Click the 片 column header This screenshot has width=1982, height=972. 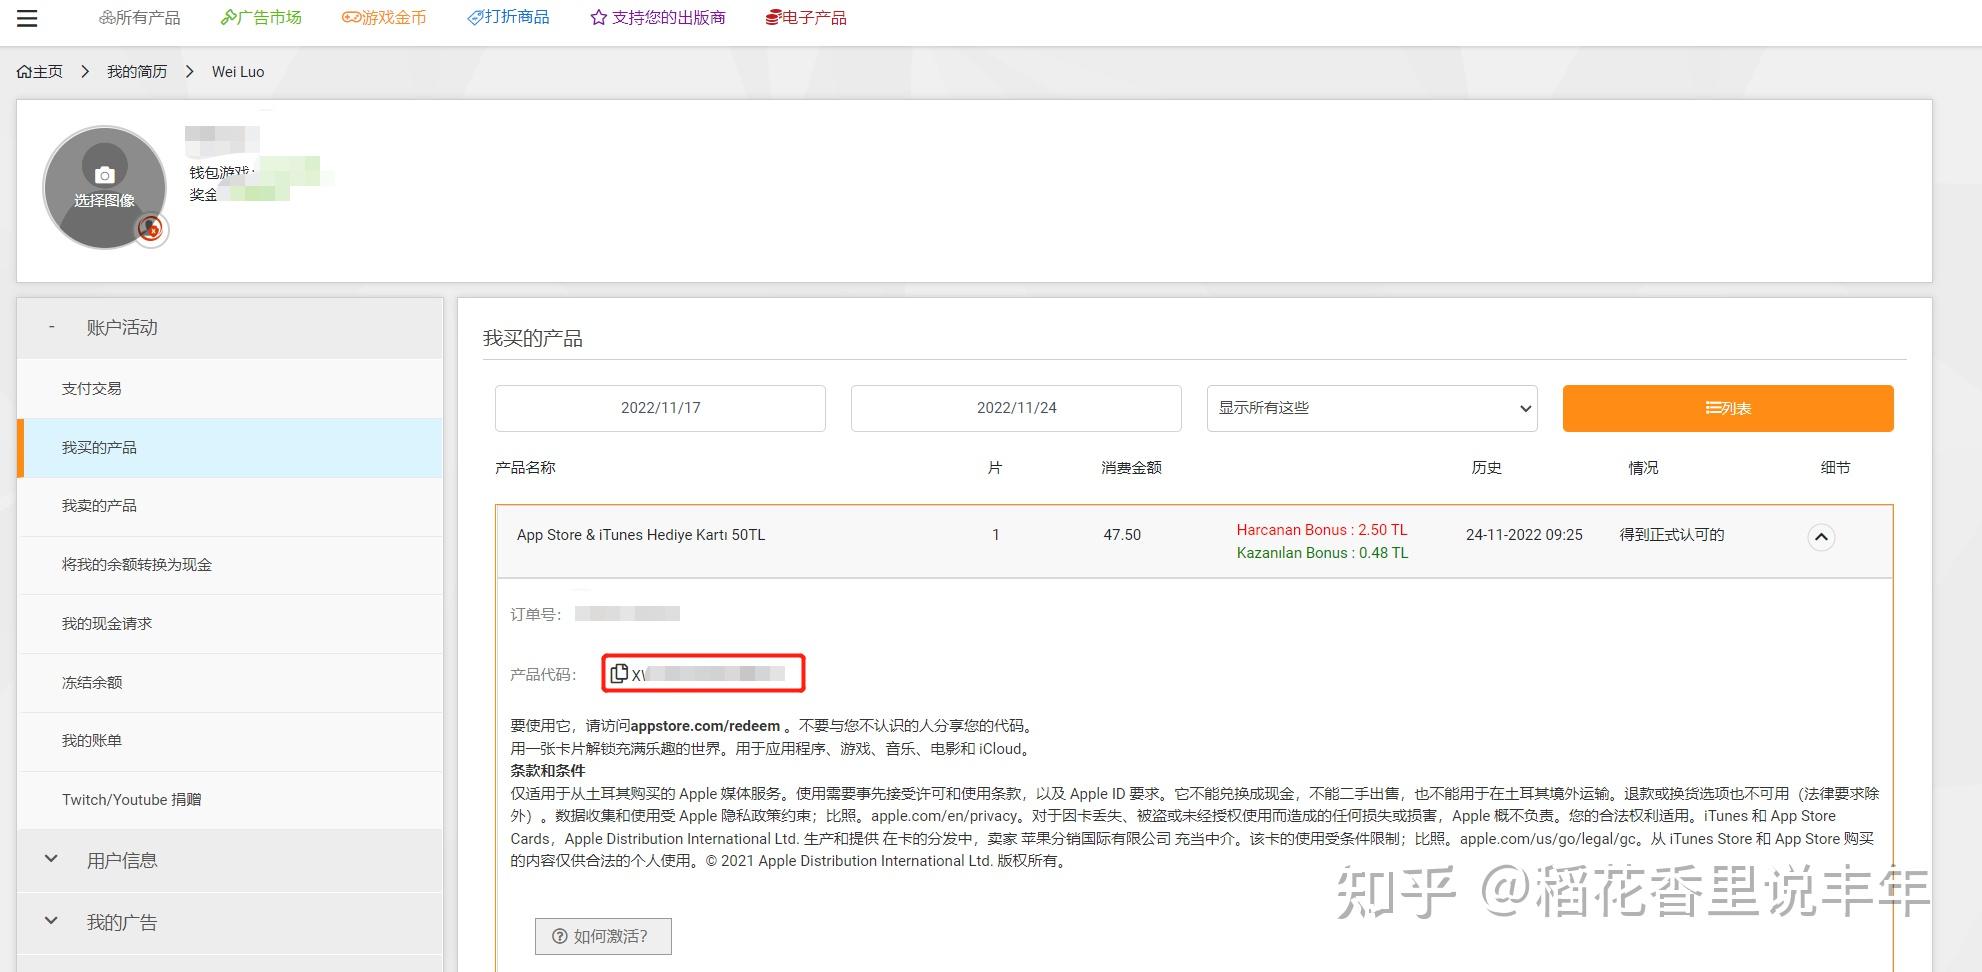[995, 468]
